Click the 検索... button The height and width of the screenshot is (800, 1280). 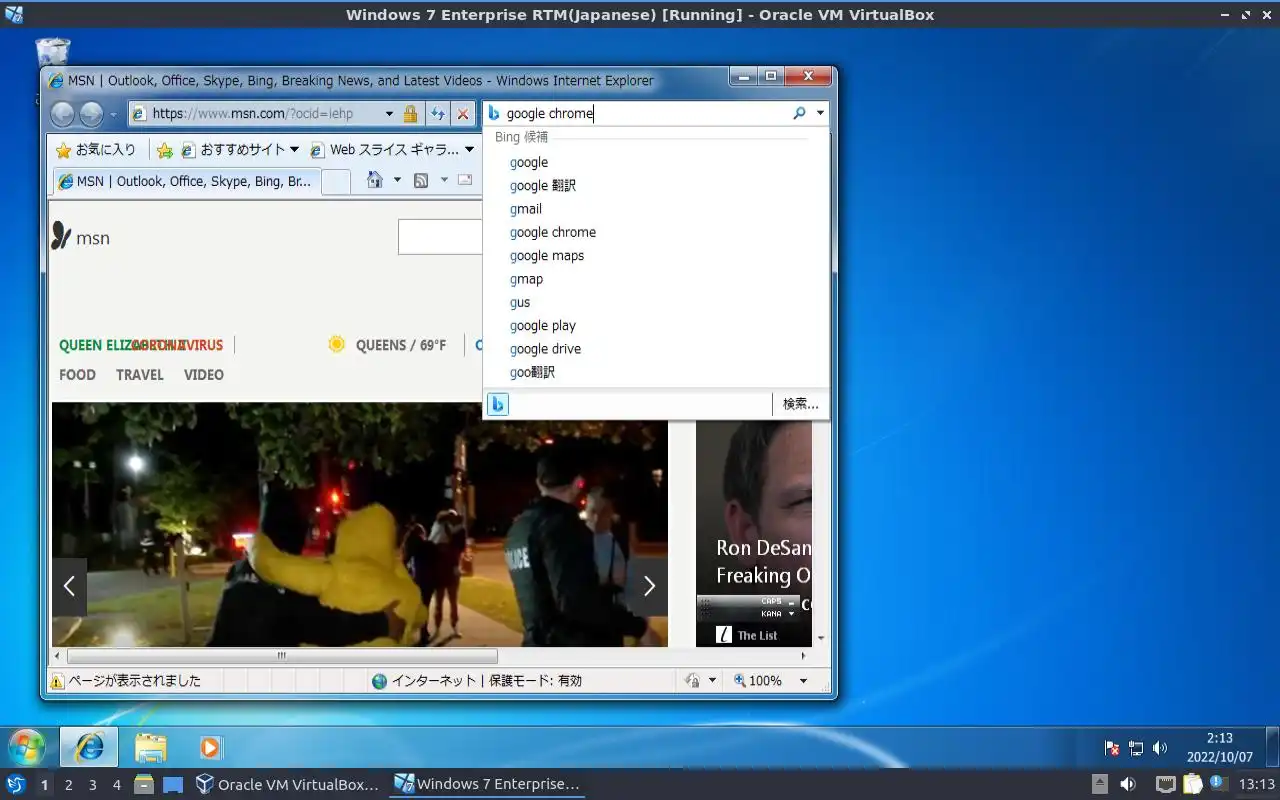coord(800,404)
